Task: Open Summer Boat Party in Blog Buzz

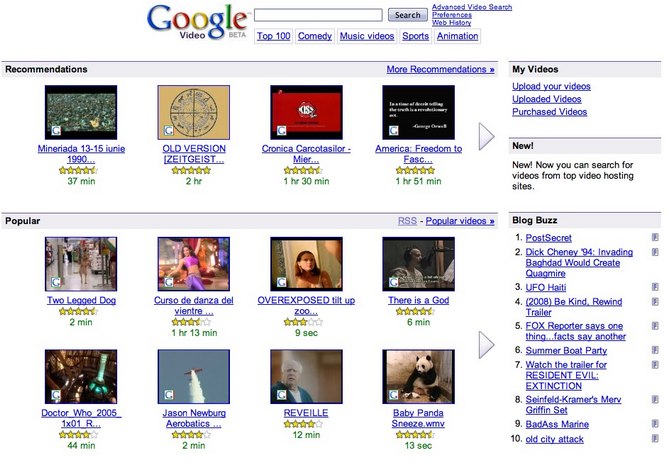Action: point(566,351)
